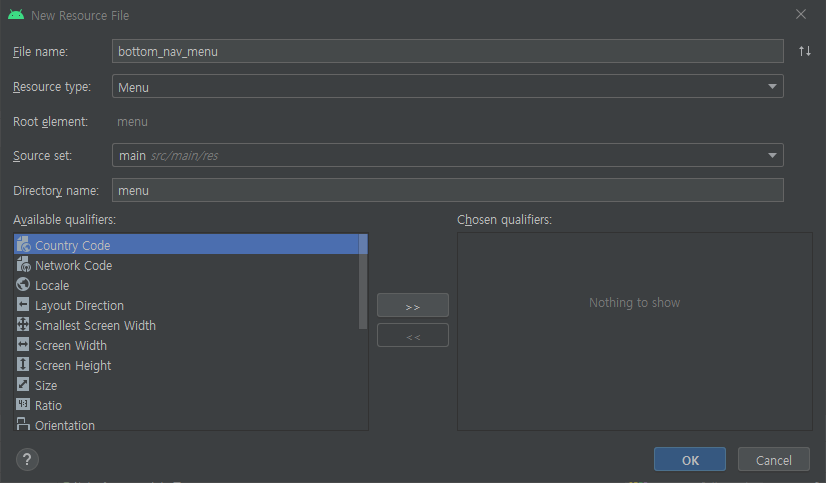Select Locale in available qualifiers
The height and width of the screenshot is (483, 826).
pyautogui.click(x=186, y=285)
